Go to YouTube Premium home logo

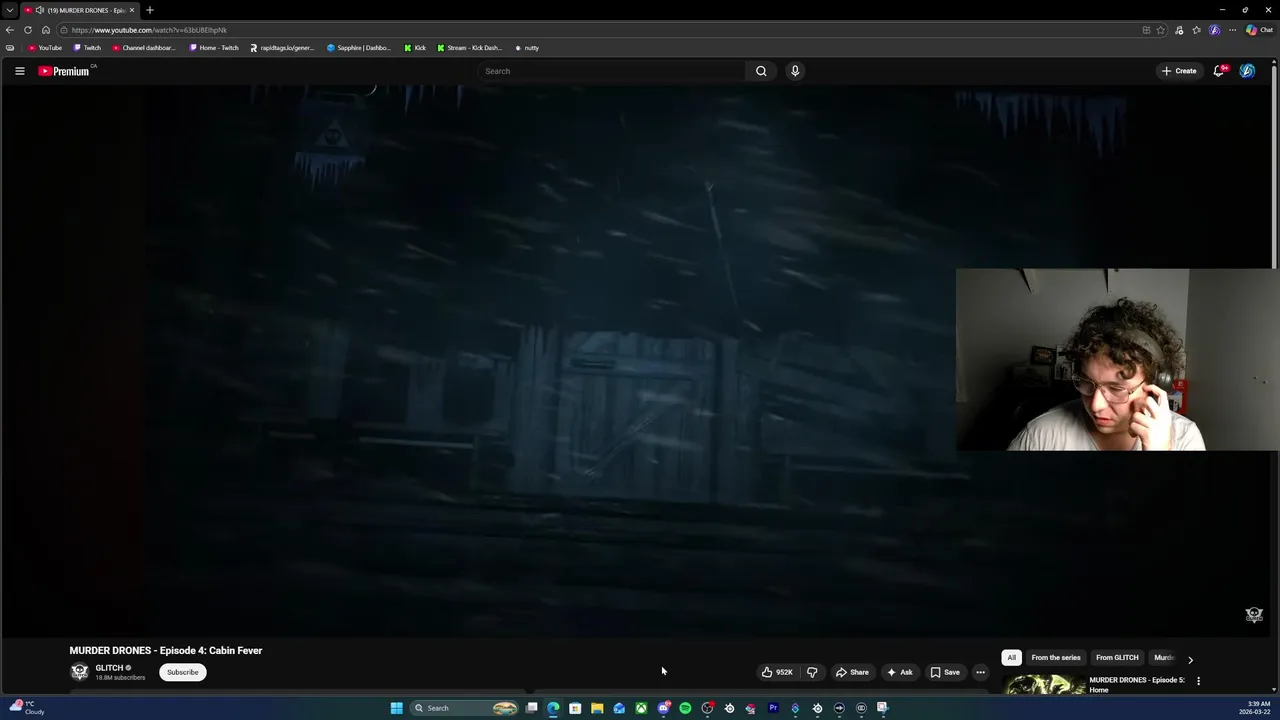click(65, 71)
